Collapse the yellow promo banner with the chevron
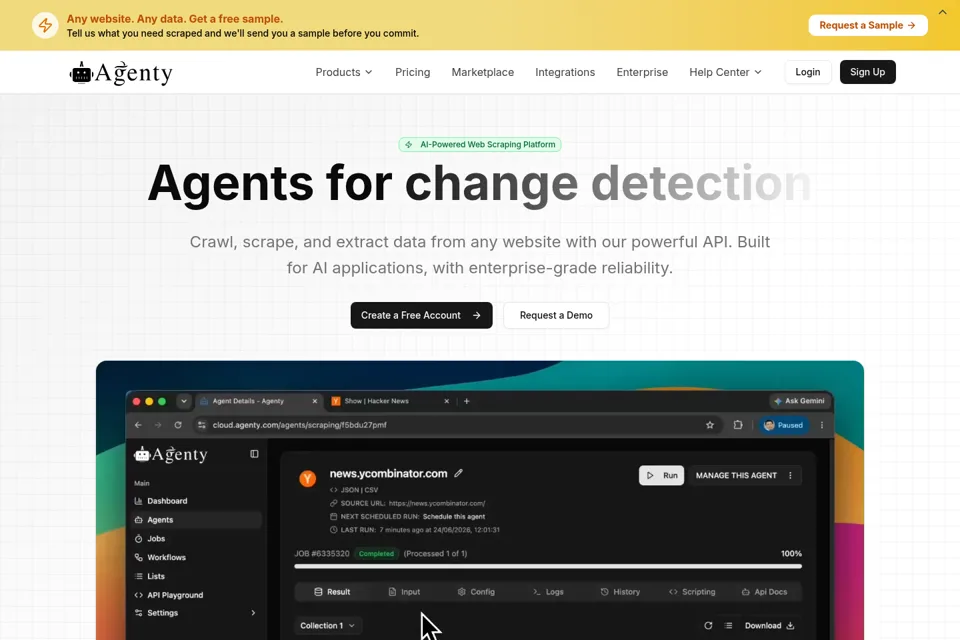Image resolution: width=960 pixels, height=640 pixels. [x=942, y=12]
